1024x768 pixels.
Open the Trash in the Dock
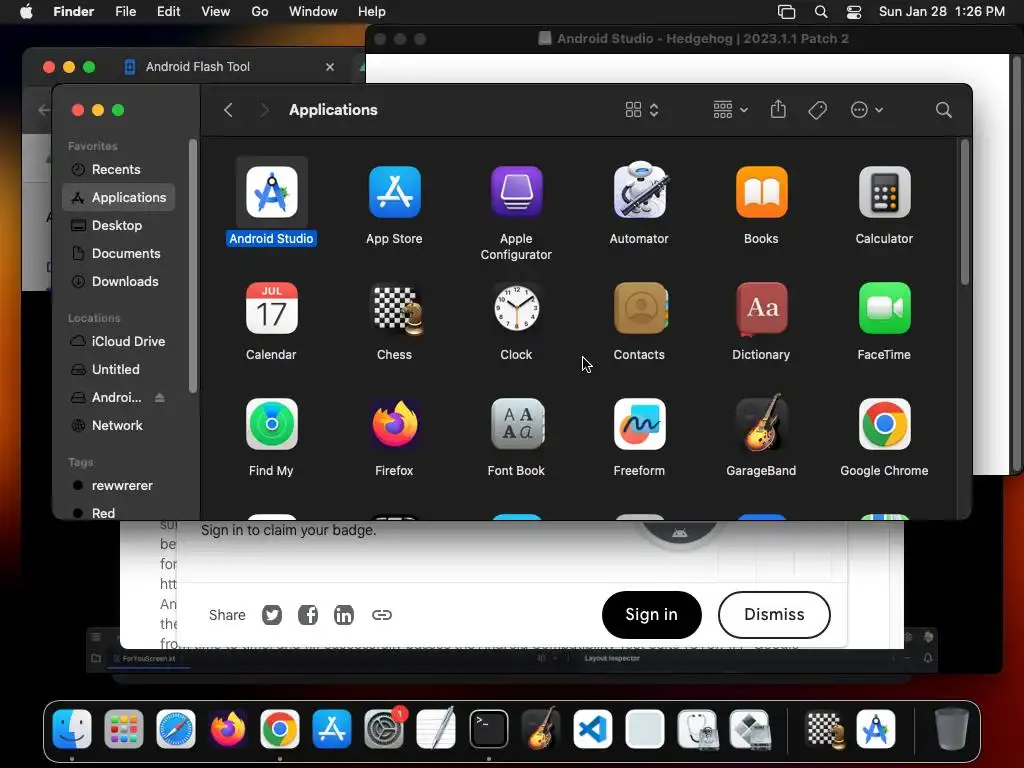pos(951,729)
